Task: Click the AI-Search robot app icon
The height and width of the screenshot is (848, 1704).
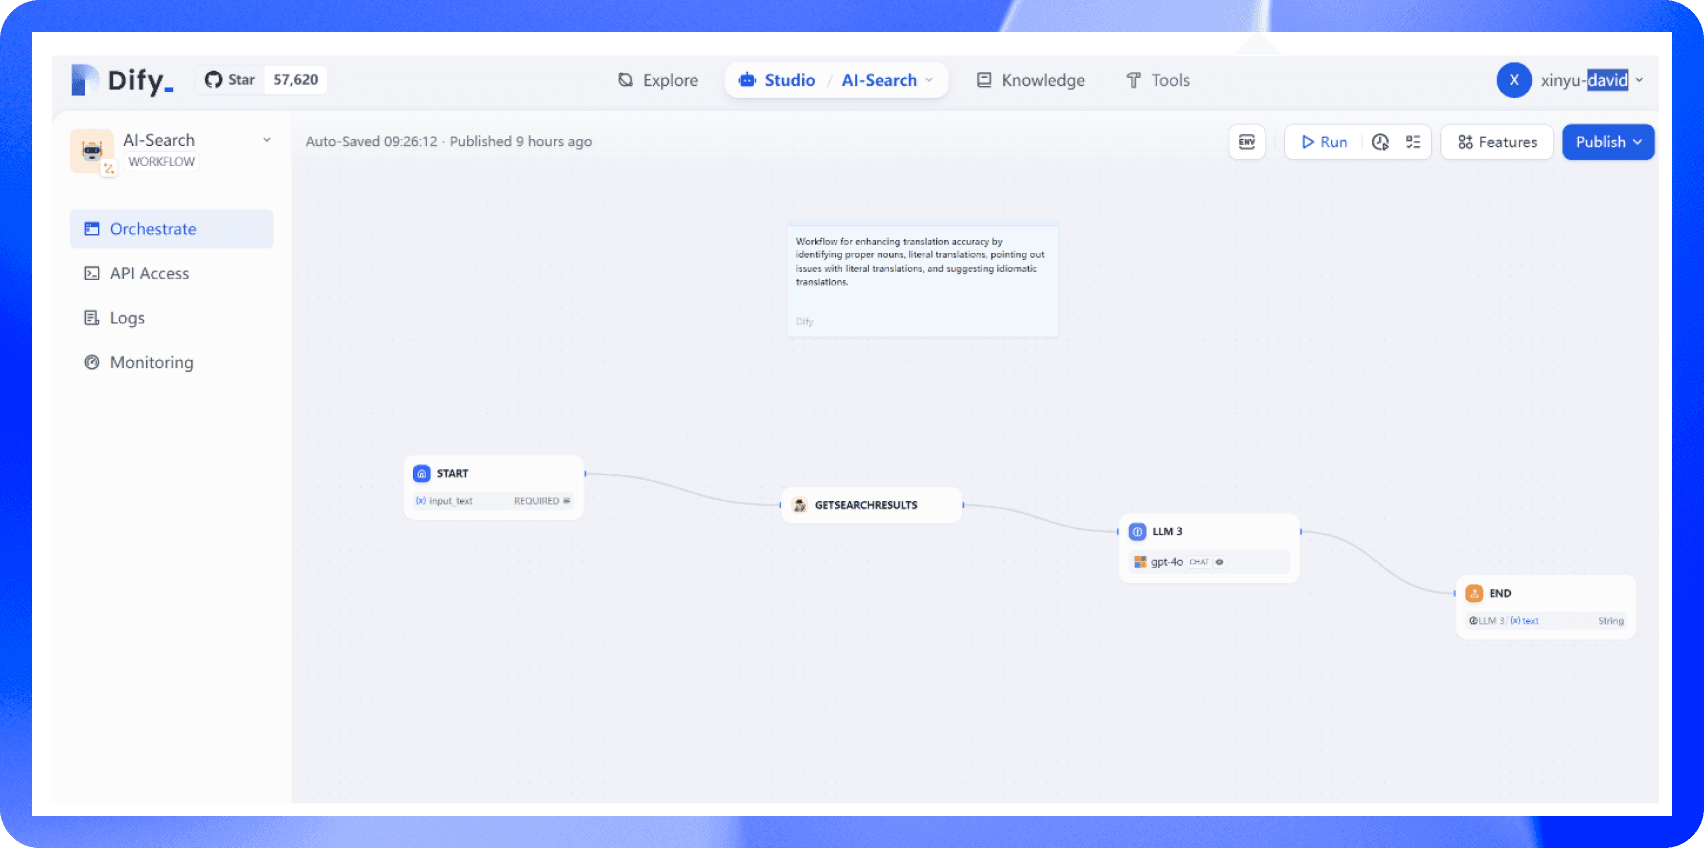Action: 92,151
